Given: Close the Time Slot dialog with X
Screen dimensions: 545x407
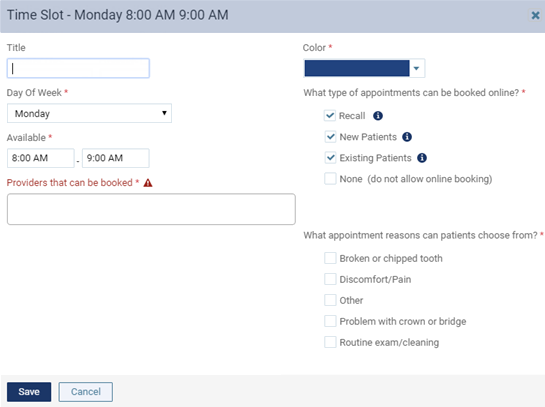Looking at the screenshot, I should 535,15.
